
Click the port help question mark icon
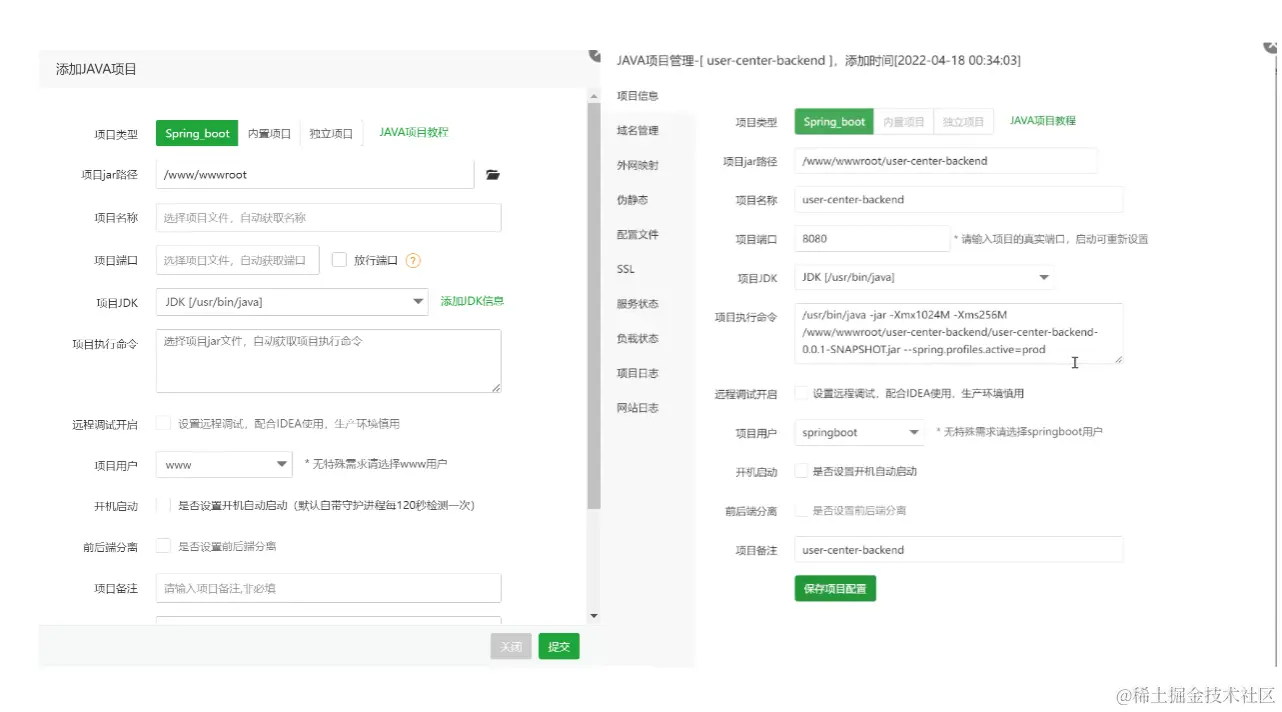click(413, 260)
